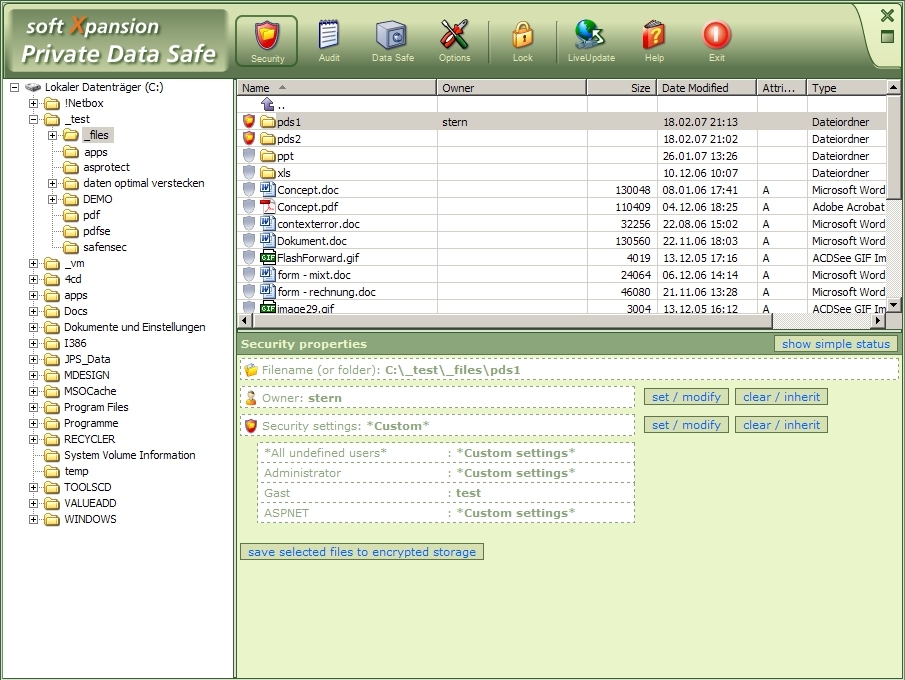Viewport: 905px width, 680px height.
Task: Sort file list by Date Modified column
Action: (705, 88)
